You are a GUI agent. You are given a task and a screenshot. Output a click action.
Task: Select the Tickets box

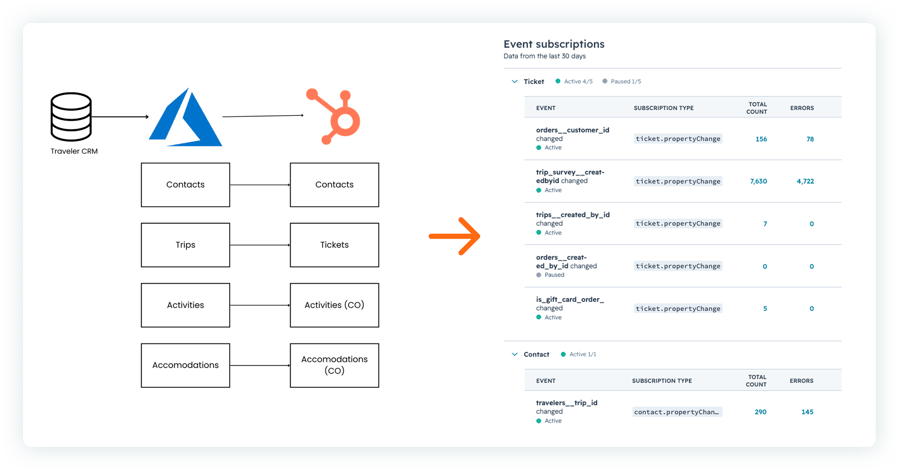point(335,245)
